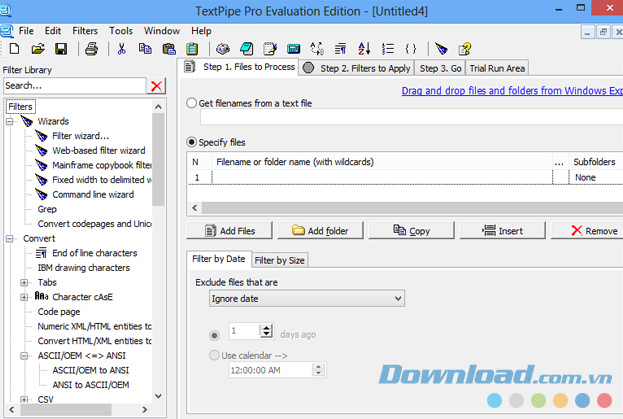Screen dimensions: 623x419
Task: Click the sort A to Z icon
Action: click(x=364, y=49)
